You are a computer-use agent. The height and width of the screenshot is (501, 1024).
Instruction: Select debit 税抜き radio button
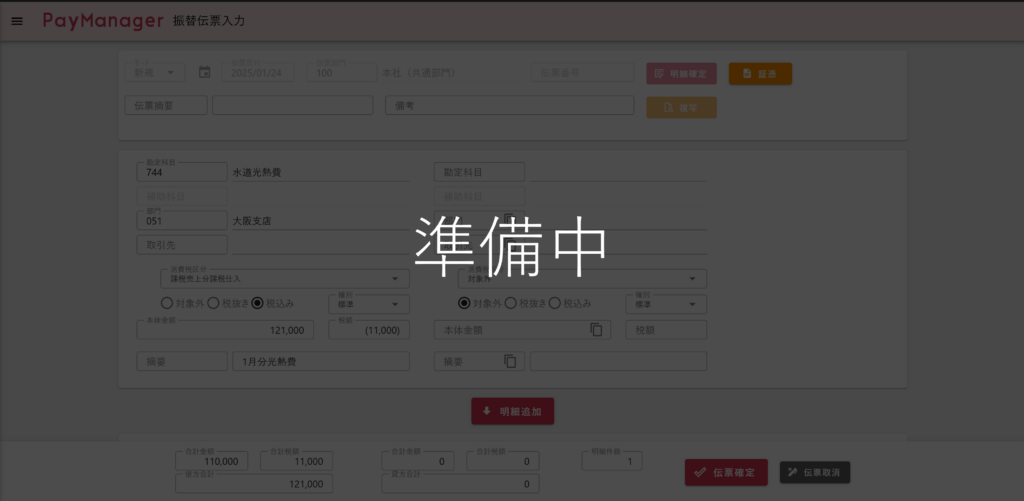[x=213, y=303]
